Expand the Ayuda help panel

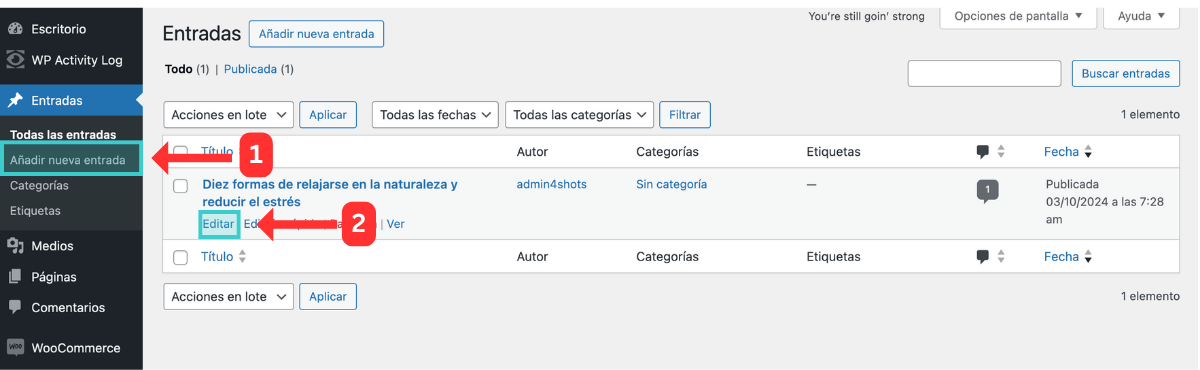click(x=1141, y=16)
